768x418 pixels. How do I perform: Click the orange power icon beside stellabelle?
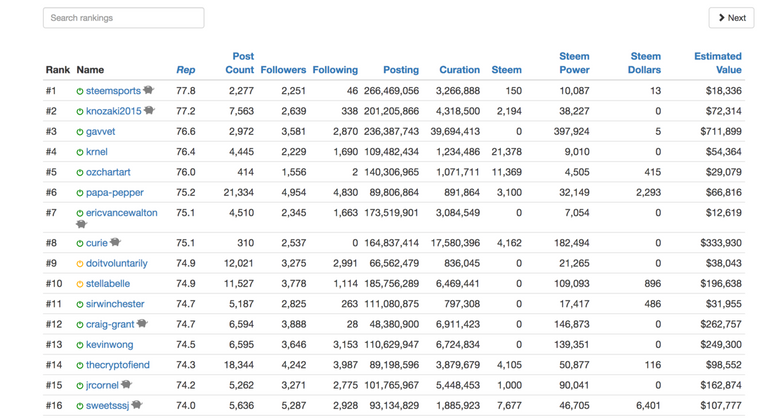(x=80, y=284)
